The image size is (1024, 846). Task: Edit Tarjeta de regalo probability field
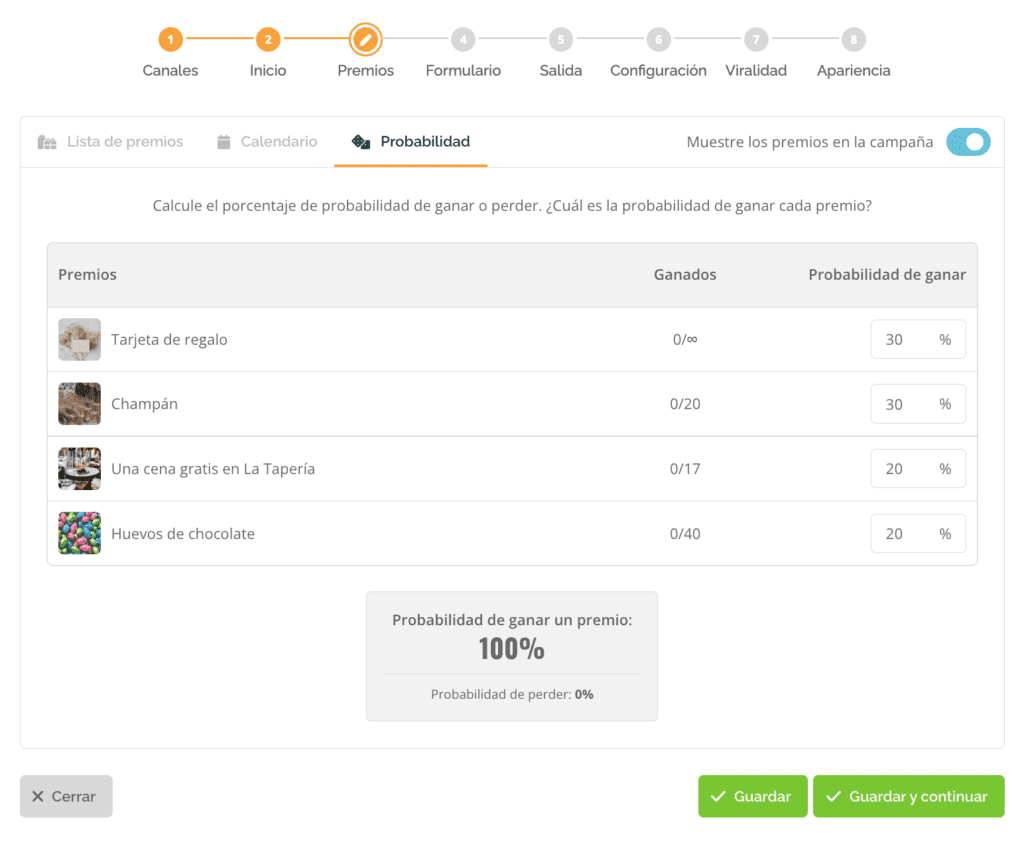(918, 339)
